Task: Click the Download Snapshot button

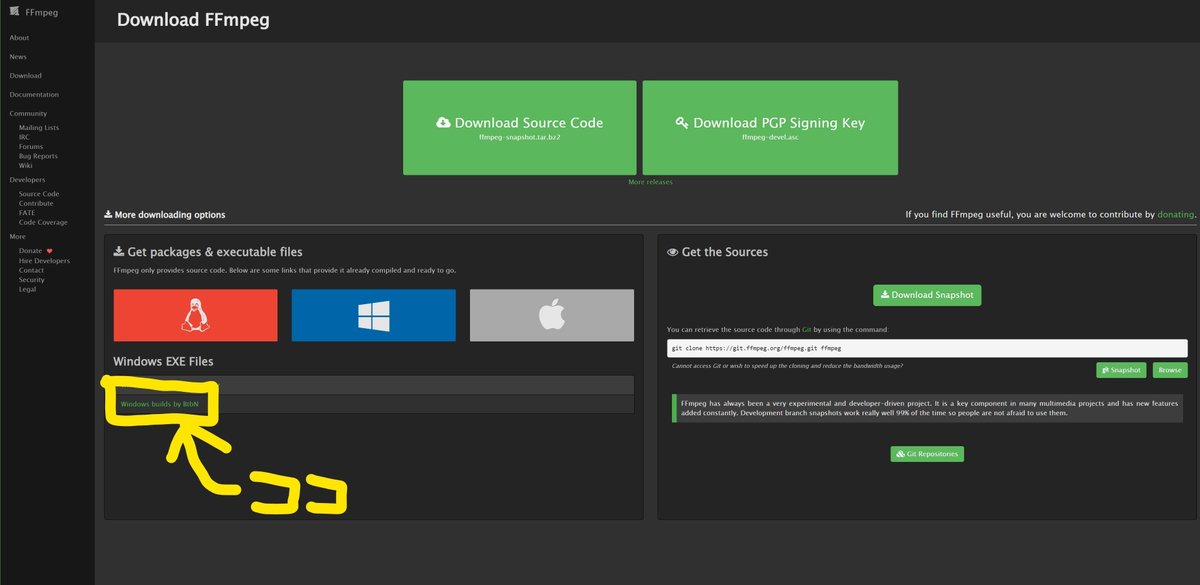Action: 927,295
